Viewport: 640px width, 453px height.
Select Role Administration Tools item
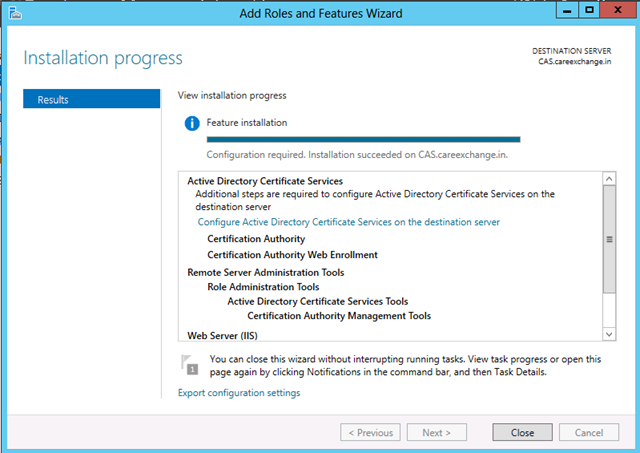point(263,287)
